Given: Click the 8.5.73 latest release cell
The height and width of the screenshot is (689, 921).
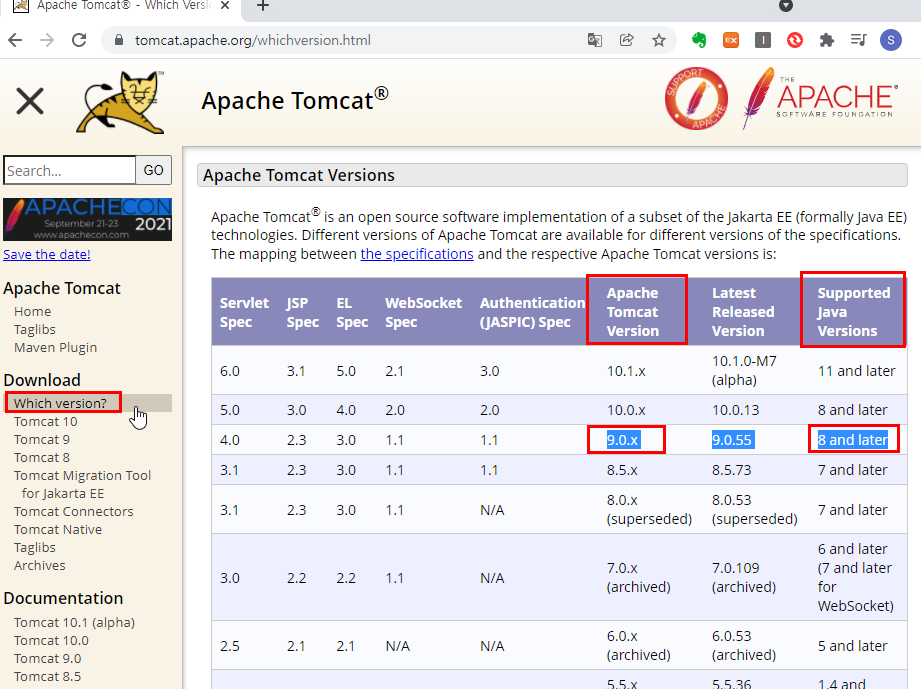Looking at the screenshot, I should 732,470.
